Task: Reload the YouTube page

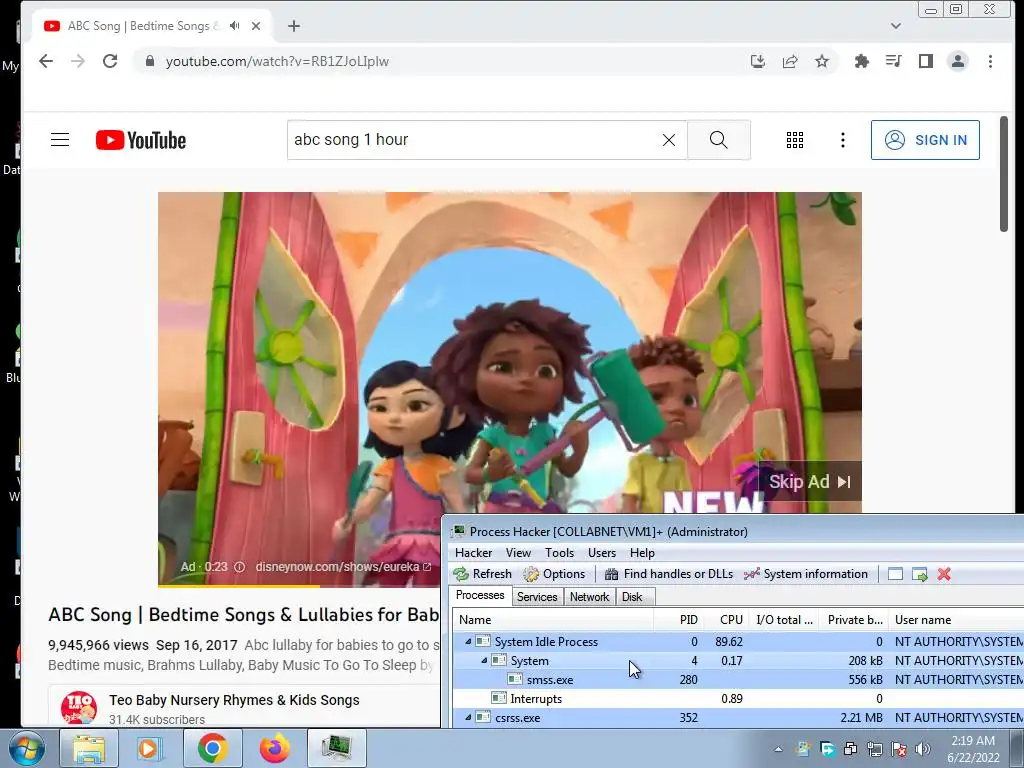Action: tap(110, 61)
